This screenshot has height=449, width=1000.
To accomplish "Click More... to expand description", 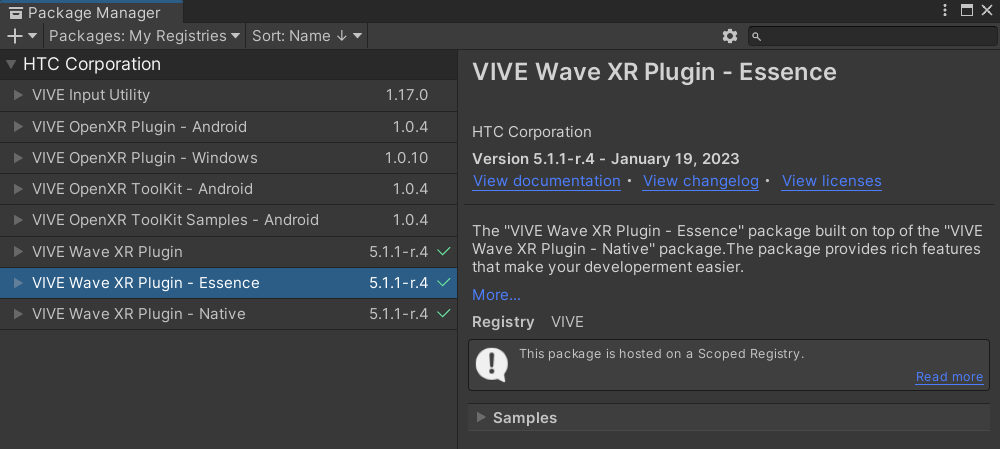I will pos(496,295).
